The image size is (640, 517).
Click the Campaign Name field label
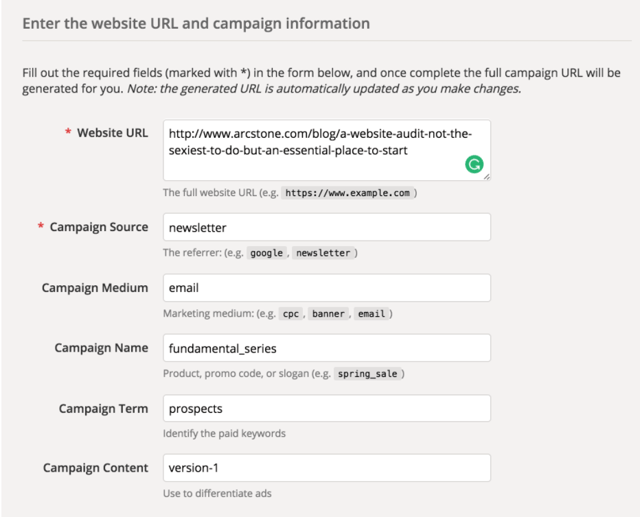coord(101,348)
